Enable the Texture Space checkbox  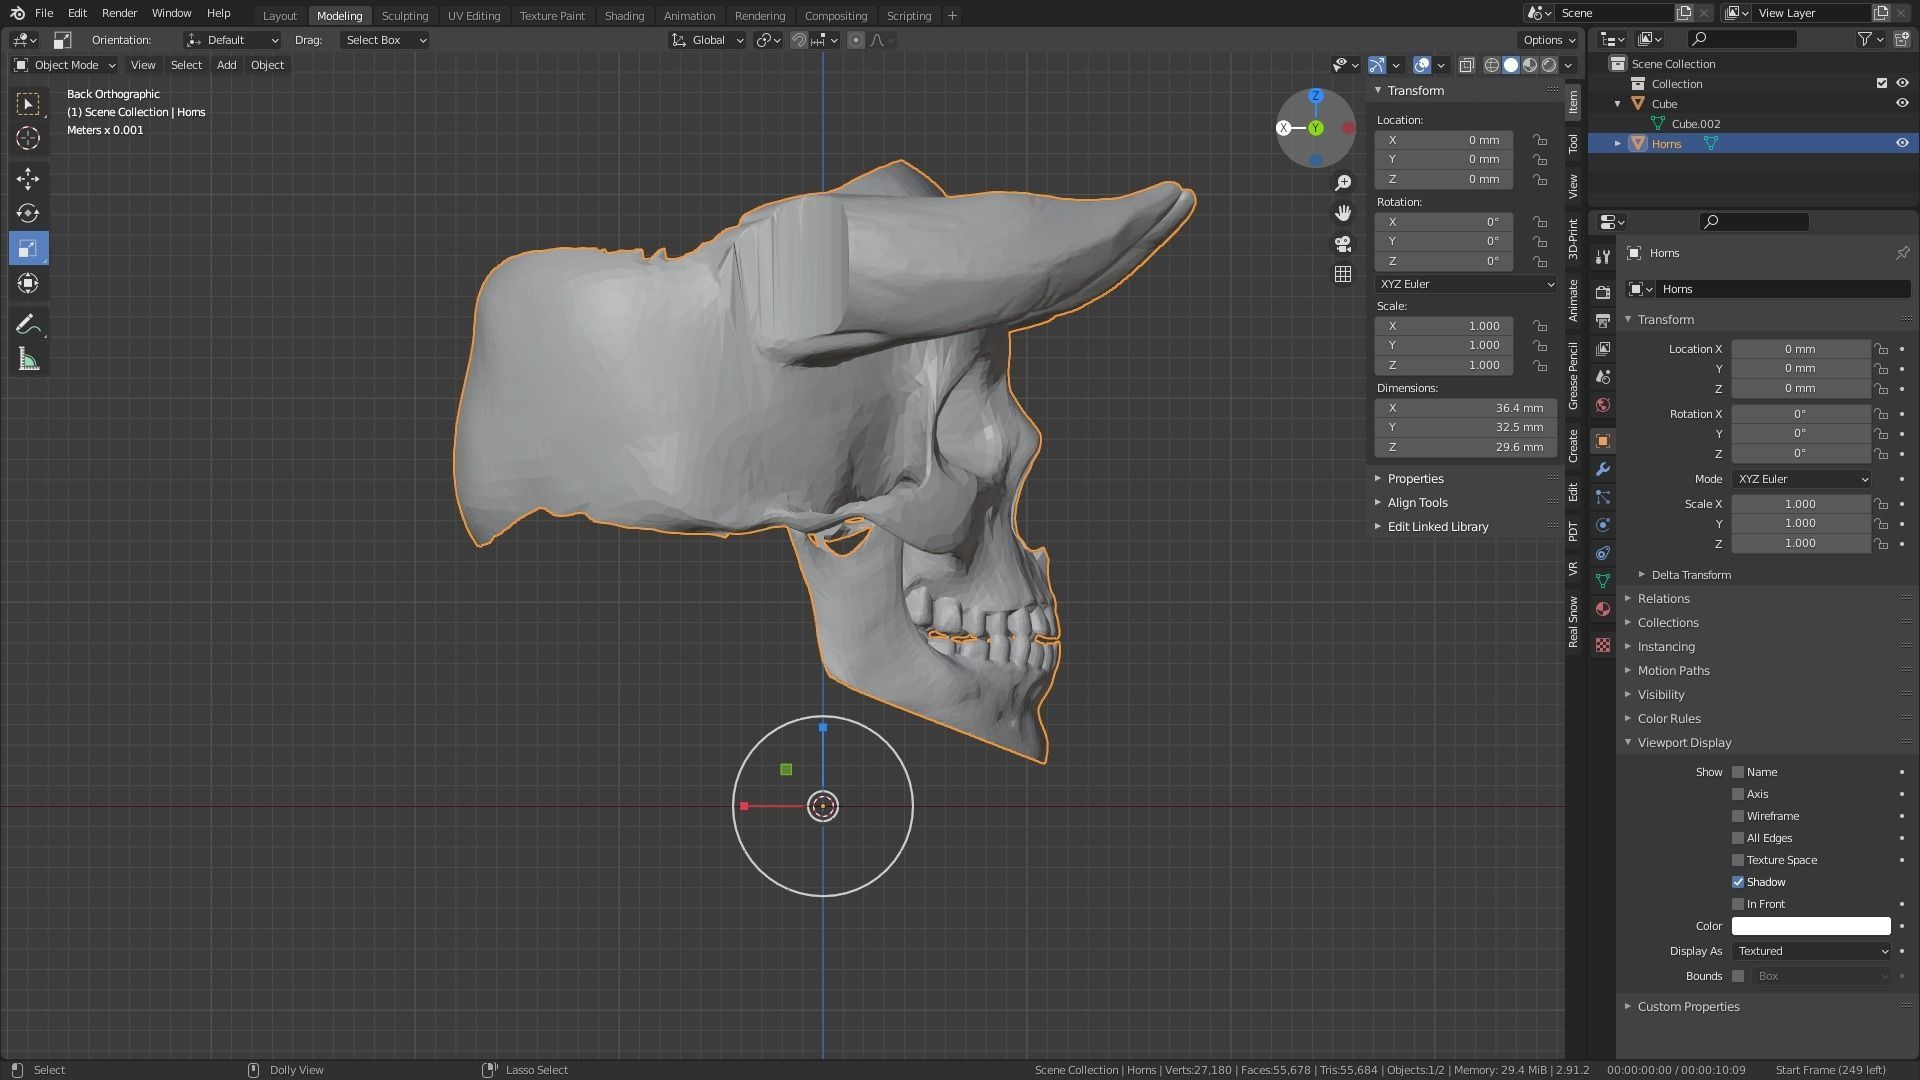click(x=1738, y=860)
